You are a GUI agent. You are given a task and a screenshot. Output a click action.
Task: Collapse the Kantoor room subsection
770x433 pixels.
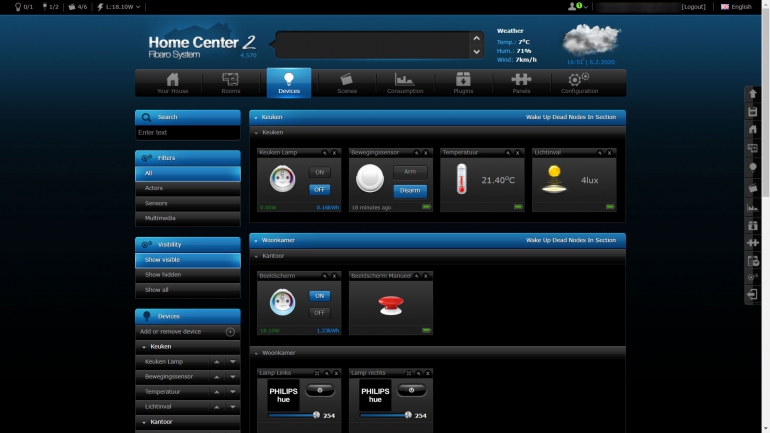[256, 256]
